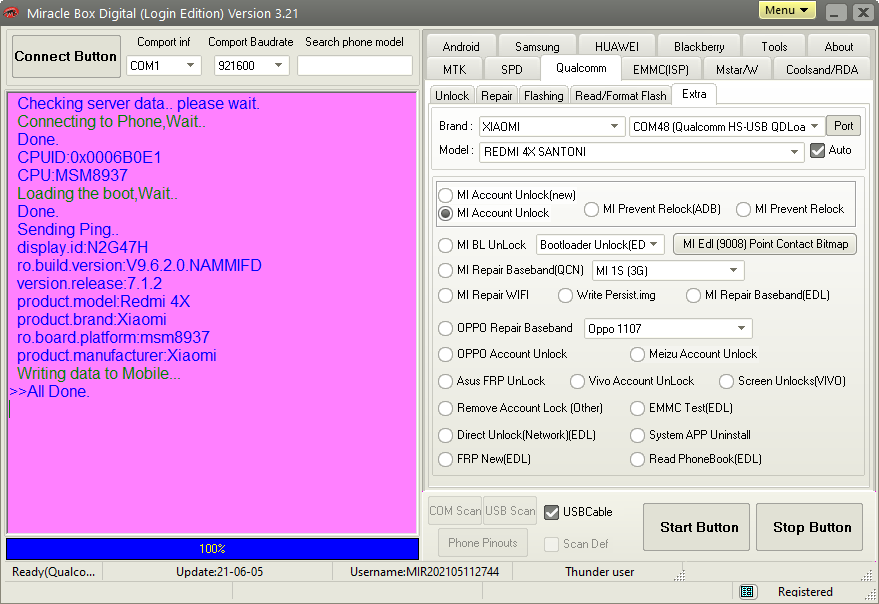
Task: Select EMMC Test(EDL) radio
Action: click(637, 408)
